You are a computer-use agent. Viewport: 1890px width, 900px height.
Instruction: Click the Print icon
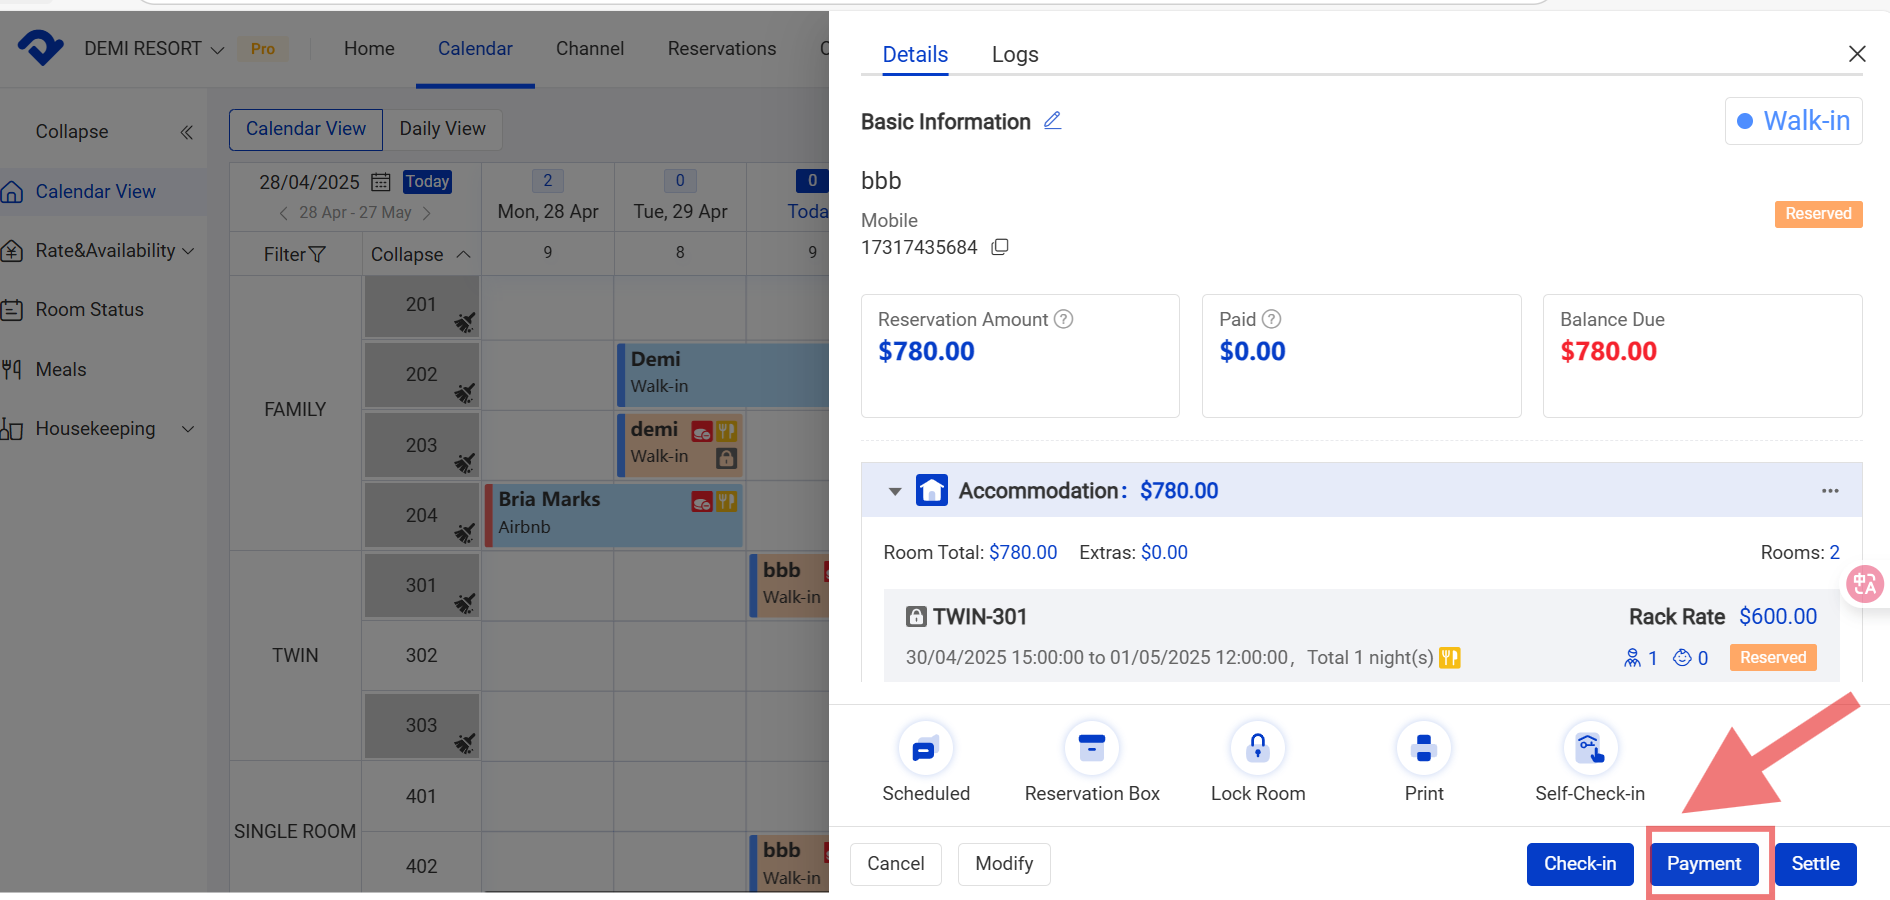pyautogui.click(x=1424, y=749)
